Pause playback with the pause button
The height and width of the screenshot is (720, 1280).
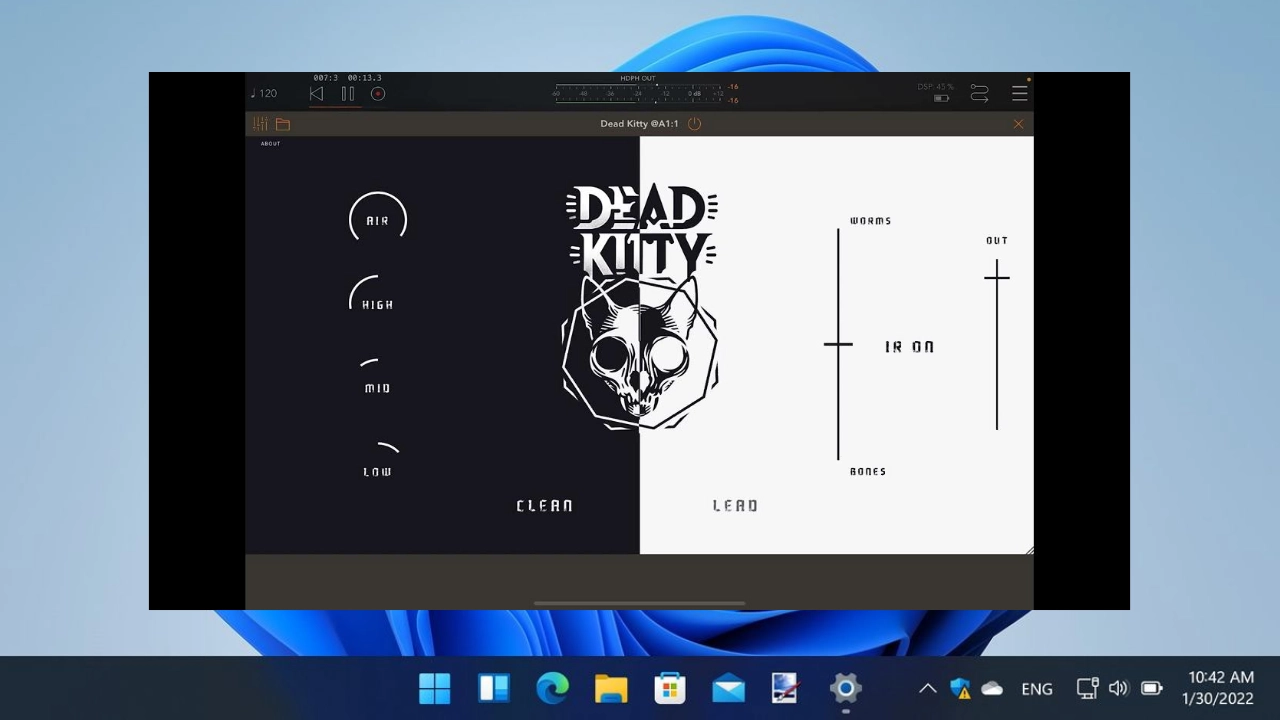pos(348,94)
